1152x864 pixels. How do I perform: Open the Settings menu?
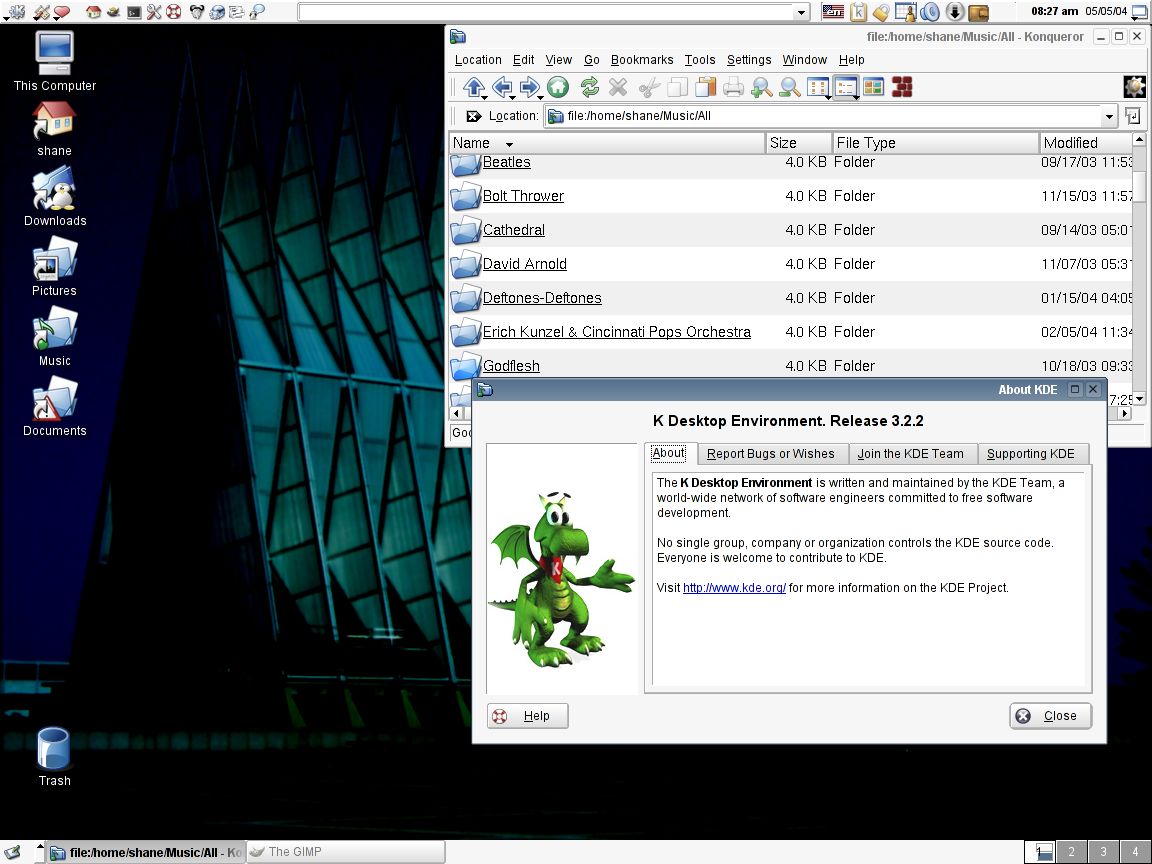tap(749, 60)
